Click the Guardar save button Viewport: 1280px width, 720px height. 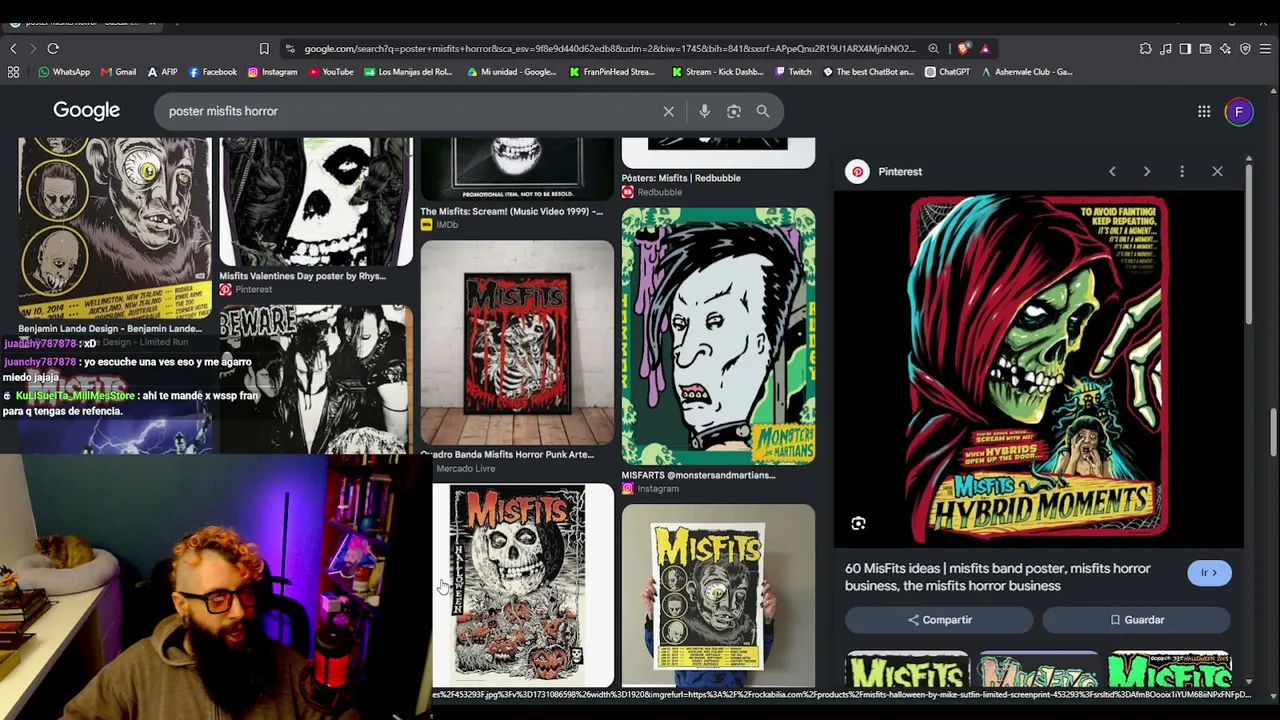(1137, 620)
